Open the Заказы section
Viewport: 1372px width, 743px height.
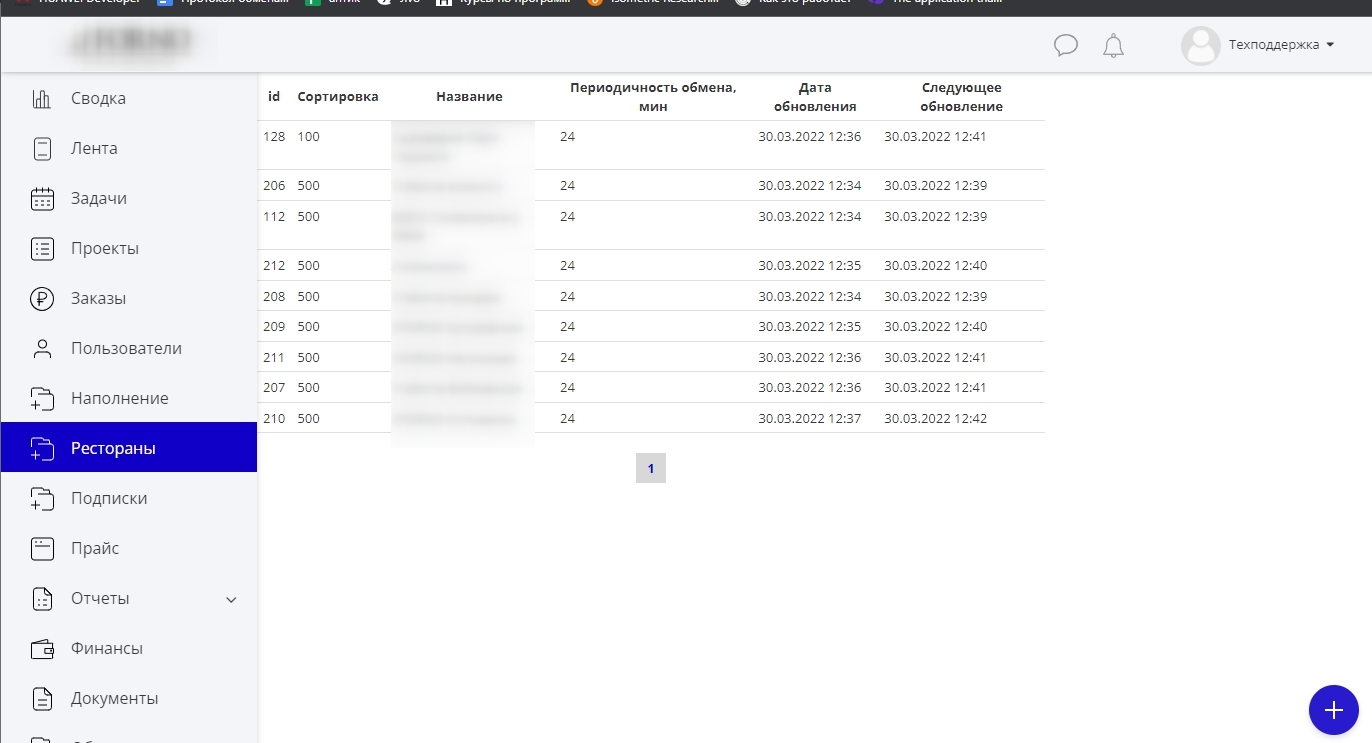pos(128,298)
